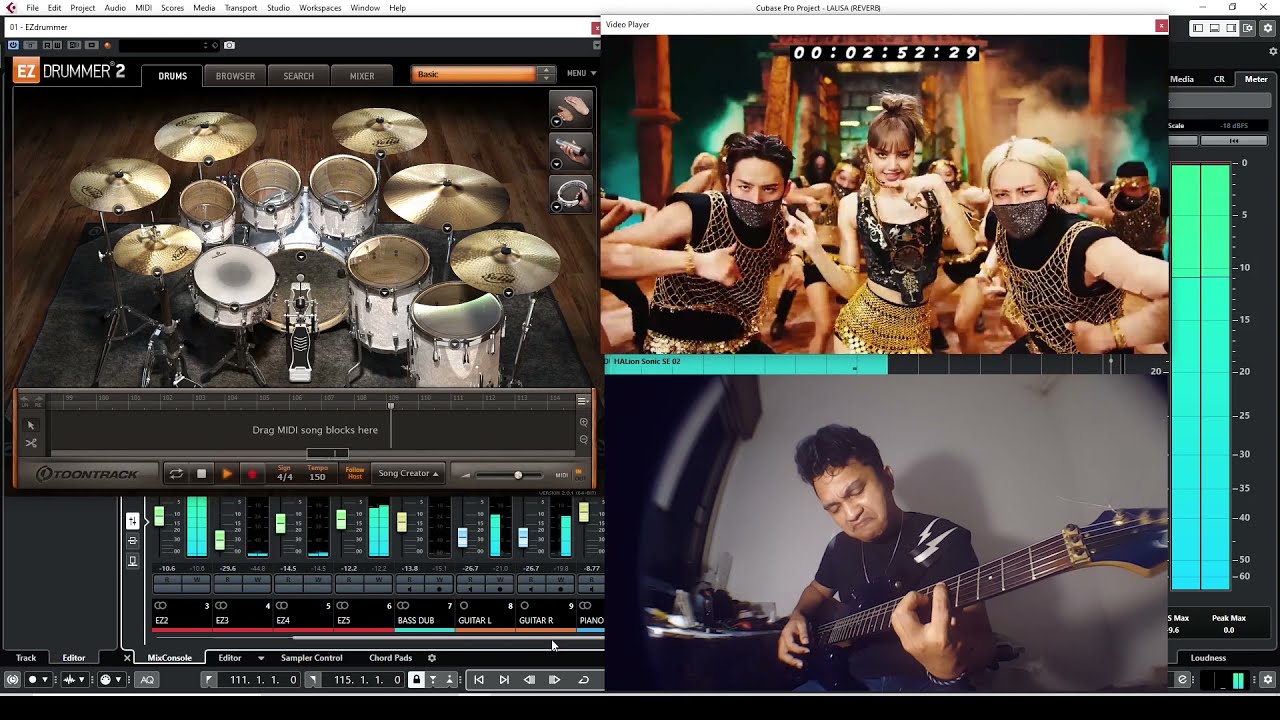Toggle Read automation on EZ2 channel
1280x720 pixels.
167,580
